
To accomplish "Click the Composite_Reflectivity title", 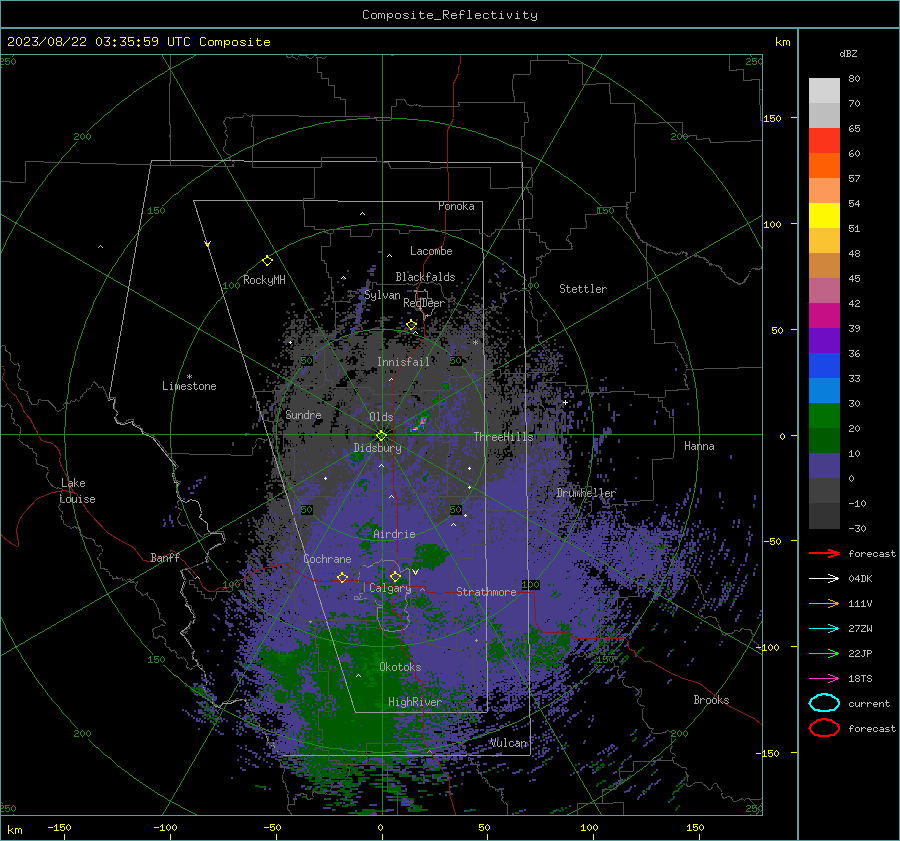I will click(x=449, y=15).
